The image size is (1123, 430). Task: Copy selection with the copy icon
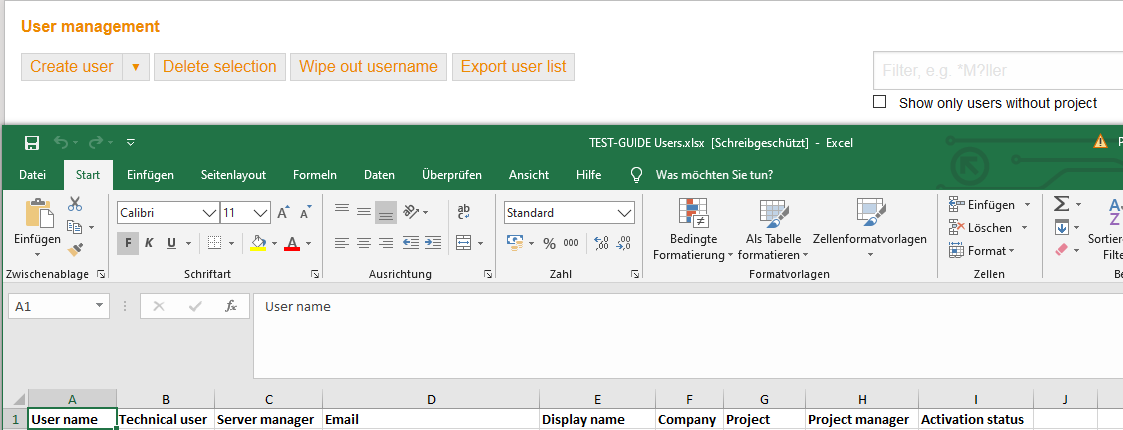pyautogui.click(x=74, y=227)
